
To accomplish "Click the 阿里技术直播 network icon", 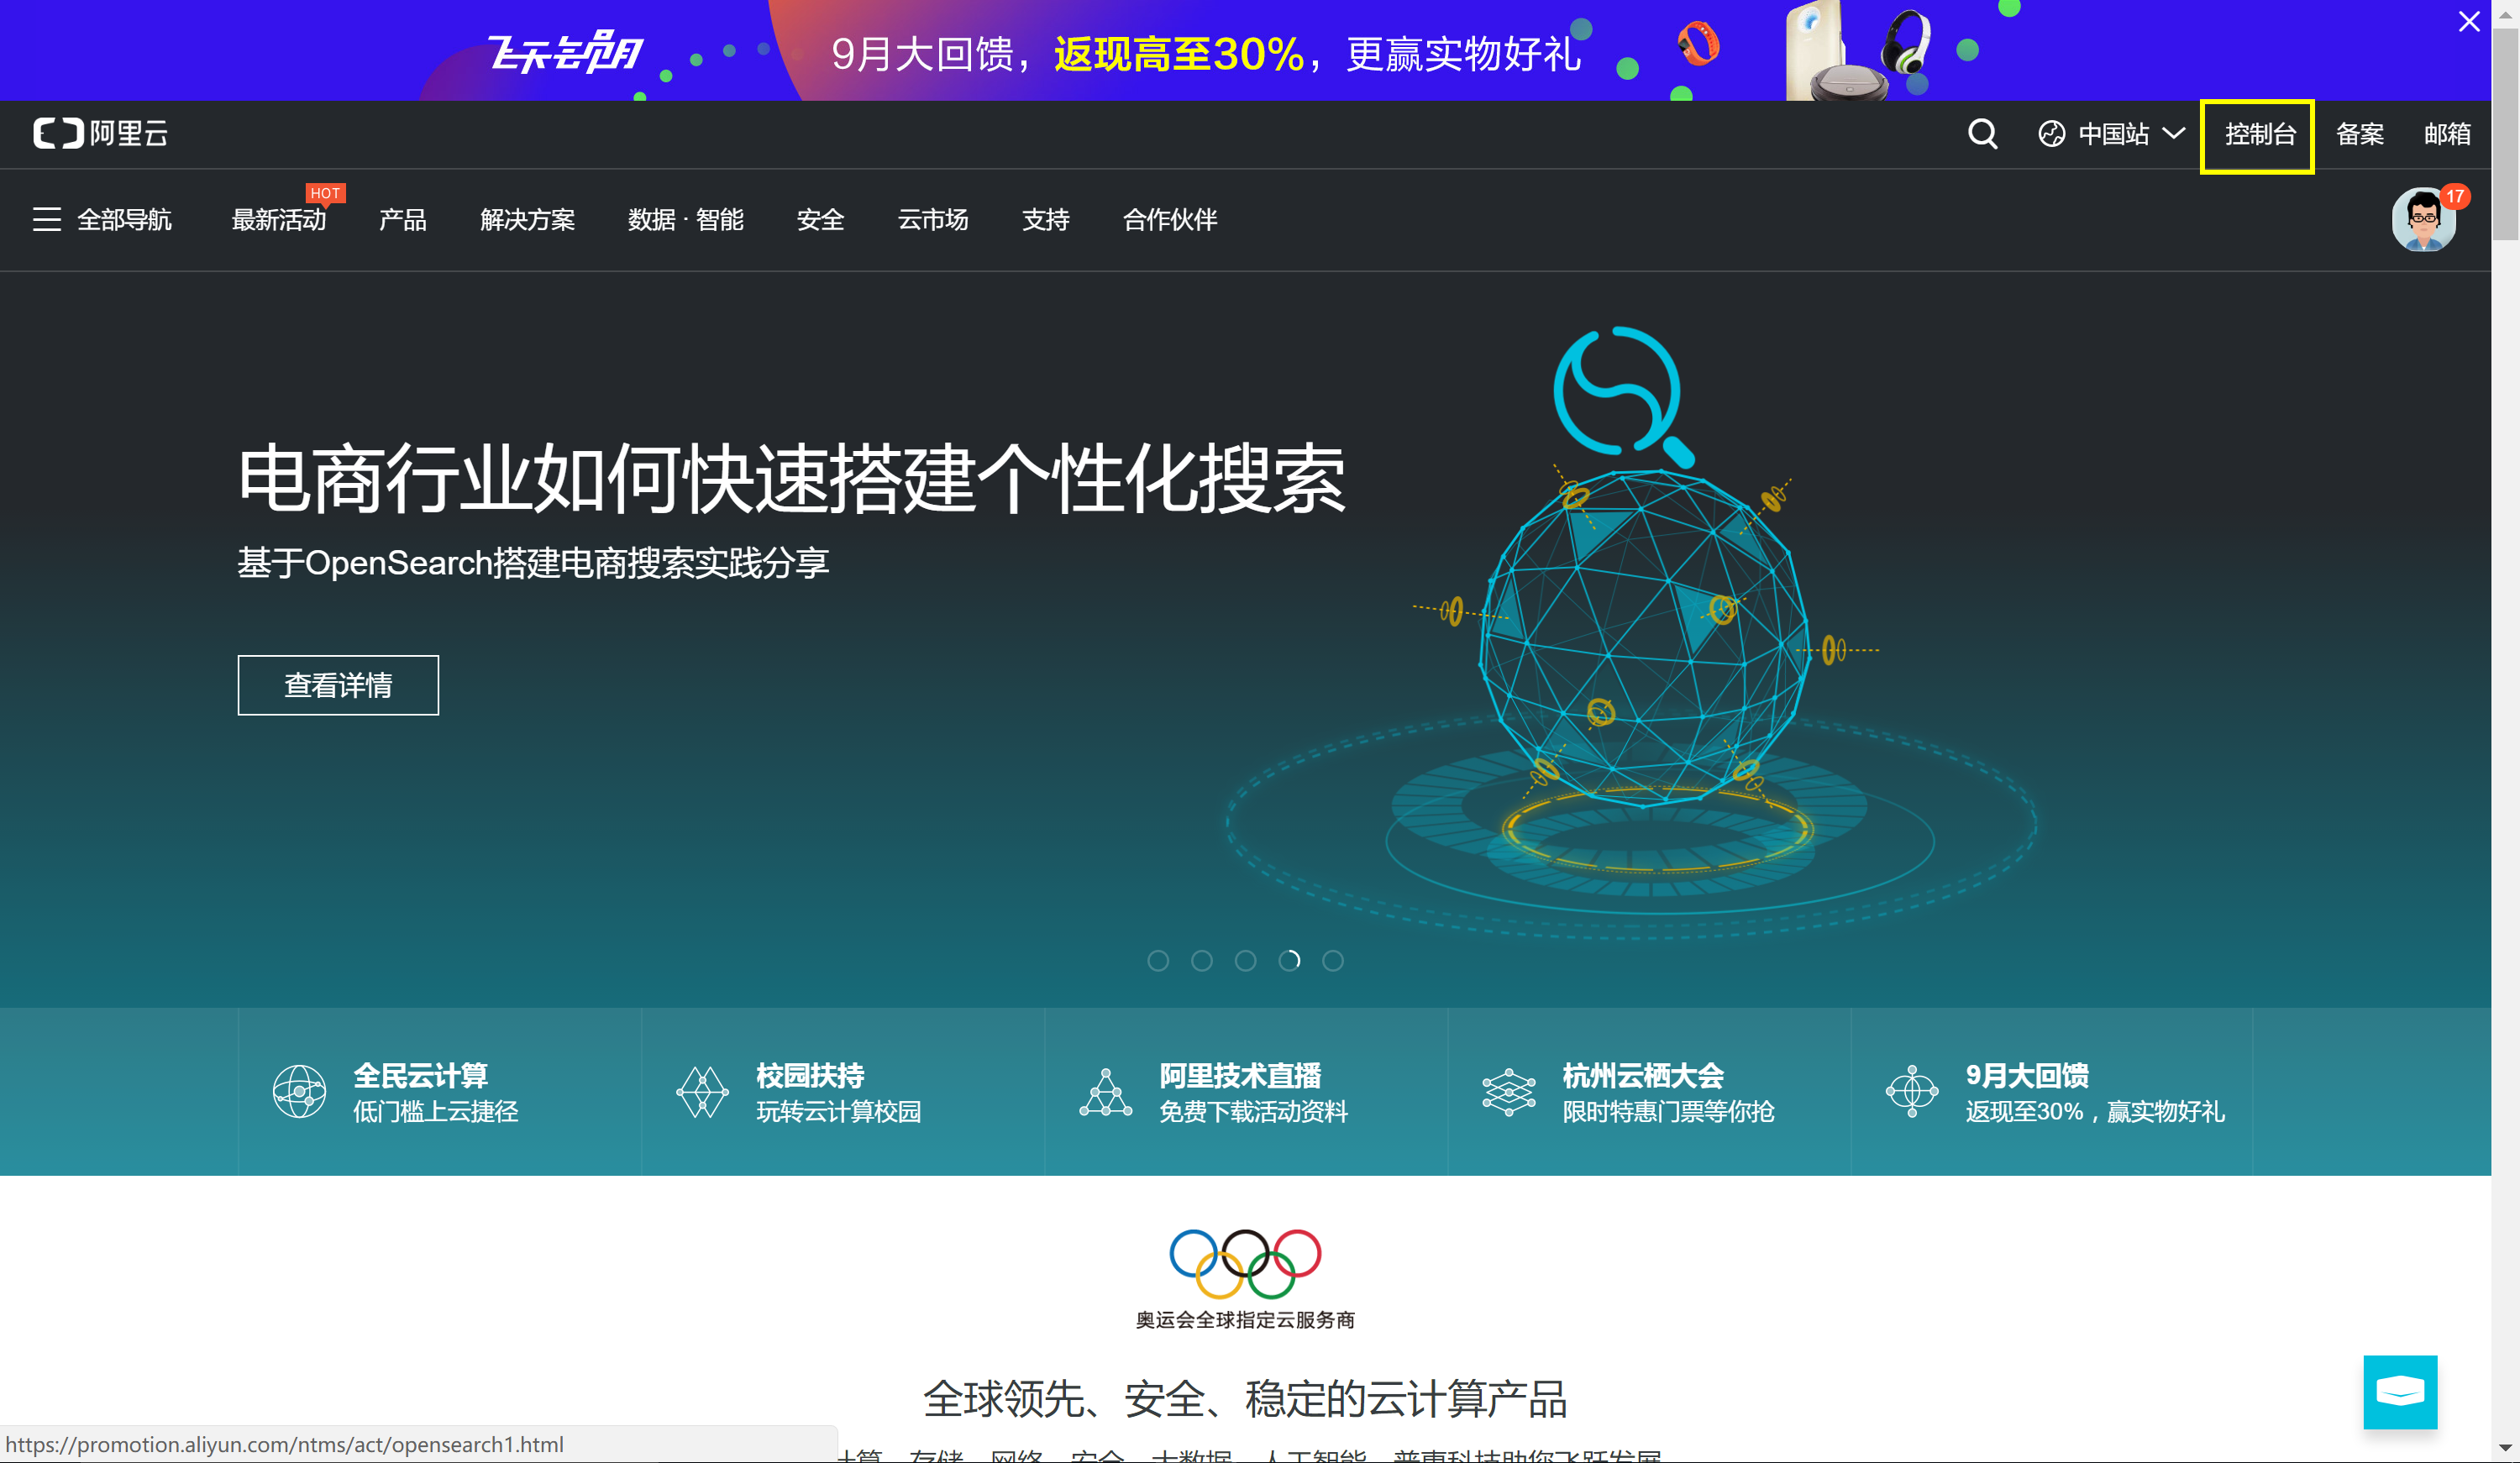I will (x=1105, y=1092).
